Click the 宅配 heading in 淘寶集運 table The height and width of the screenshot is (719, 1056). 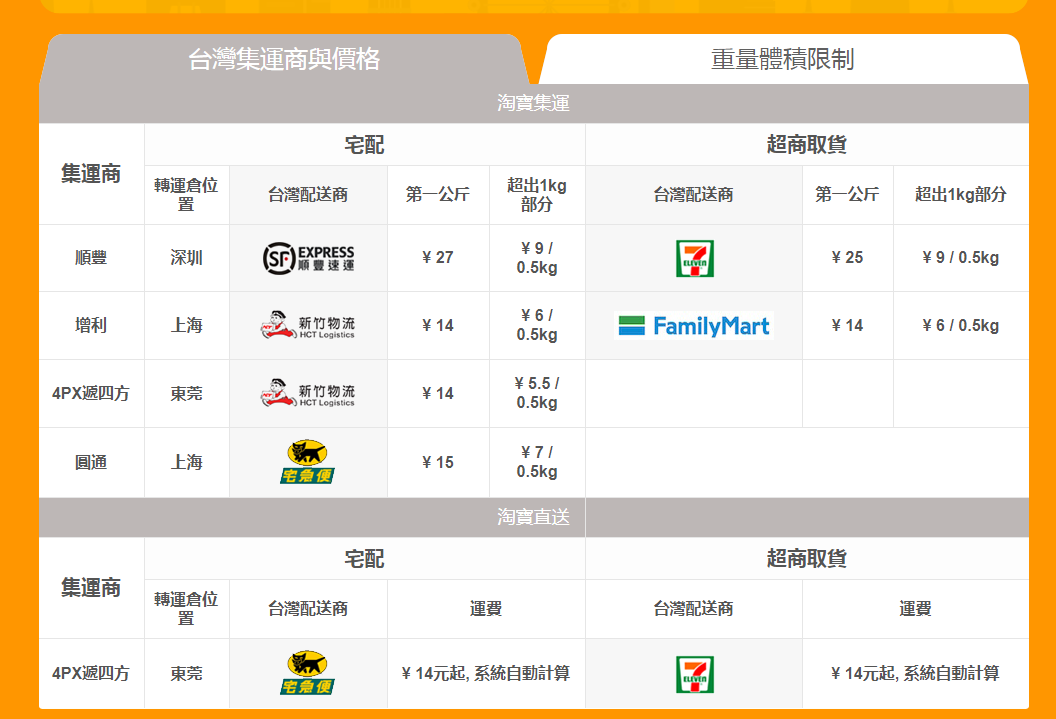[x=364, y=145]
